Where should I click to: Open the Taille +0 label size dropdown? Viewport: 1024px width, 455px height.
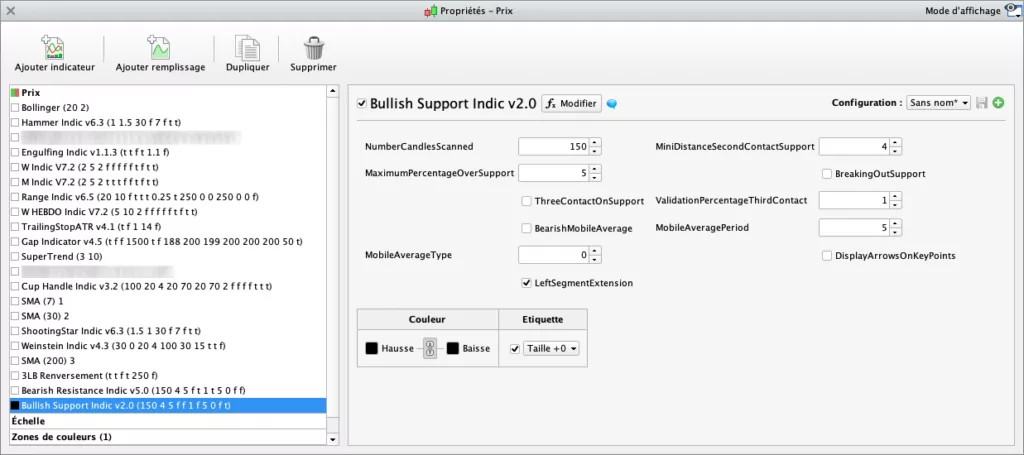tap(552, 348)
